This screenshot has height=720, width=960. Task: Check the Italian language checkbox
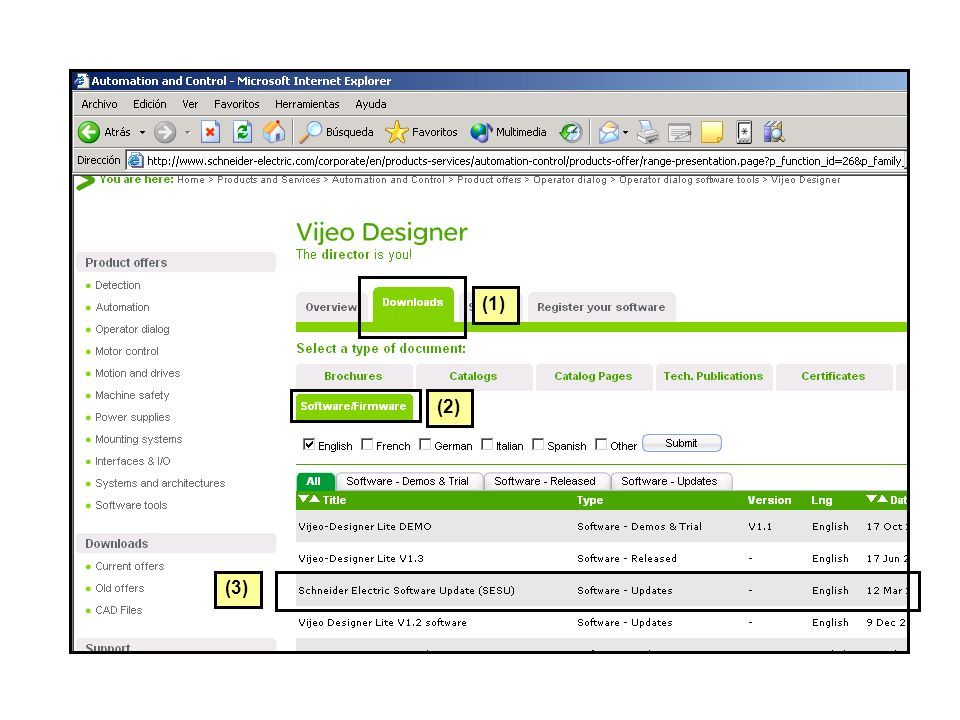point(487,444)
